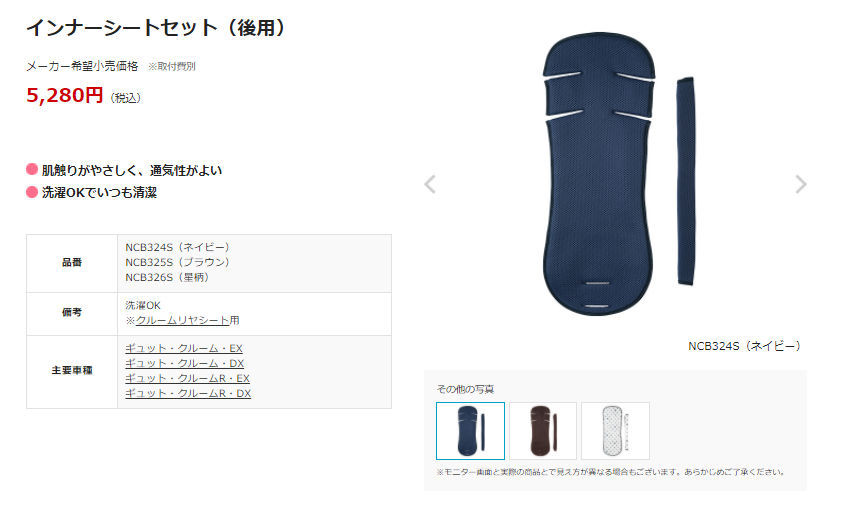Click the large navy inner seat image
The width and height of the screenshot is (856, 518).
click(619, 174)
